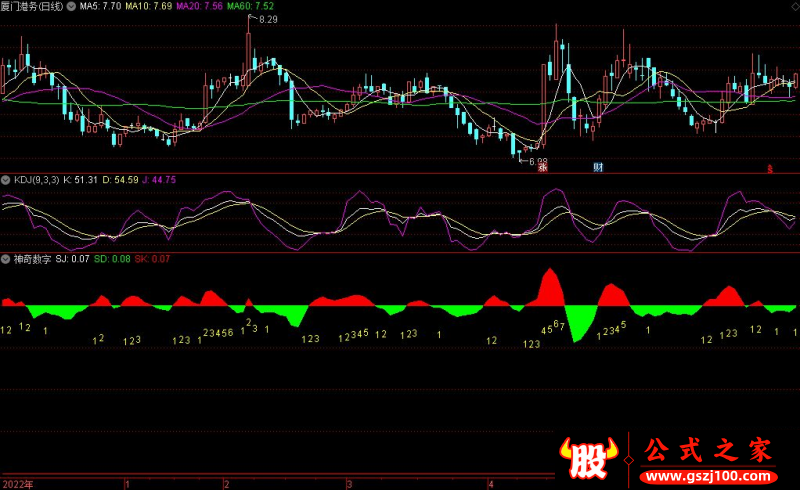Open the www.gszj100.com website link
Image resolution: width=800 pixels, height=490 pixels.
point(707,473)
